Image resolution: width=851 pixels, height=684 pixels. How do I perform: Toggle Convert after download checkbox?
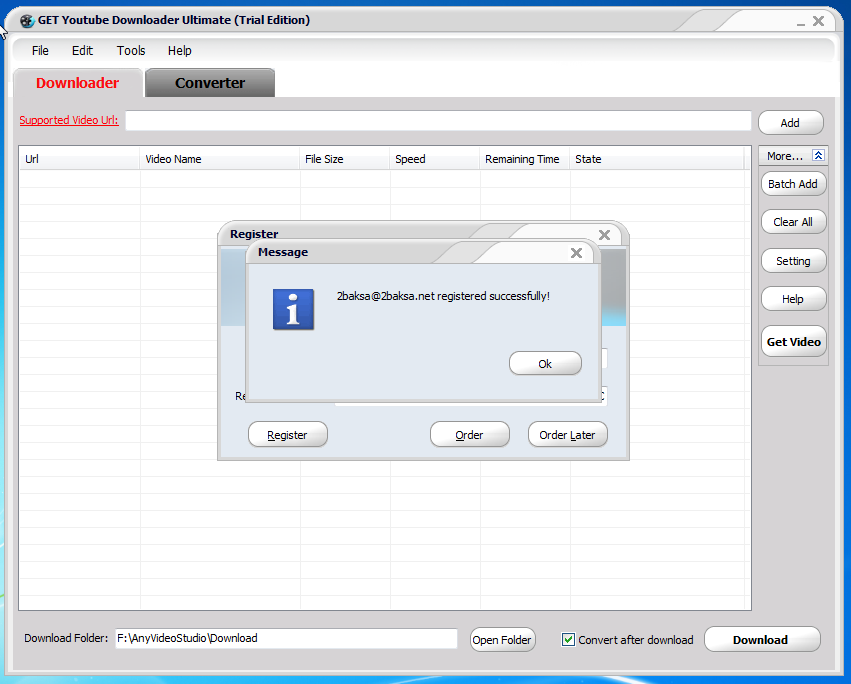(x=568, y=639)
